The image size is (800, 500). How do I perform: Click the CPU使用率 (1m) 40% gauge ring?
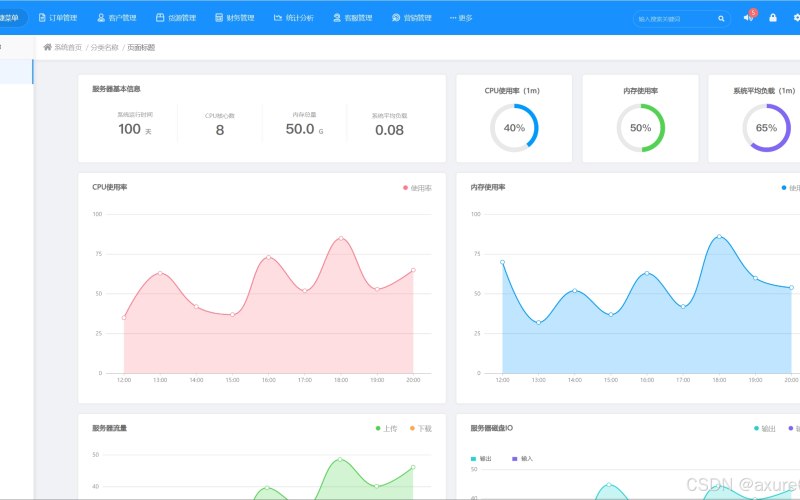tap(514, 128)
